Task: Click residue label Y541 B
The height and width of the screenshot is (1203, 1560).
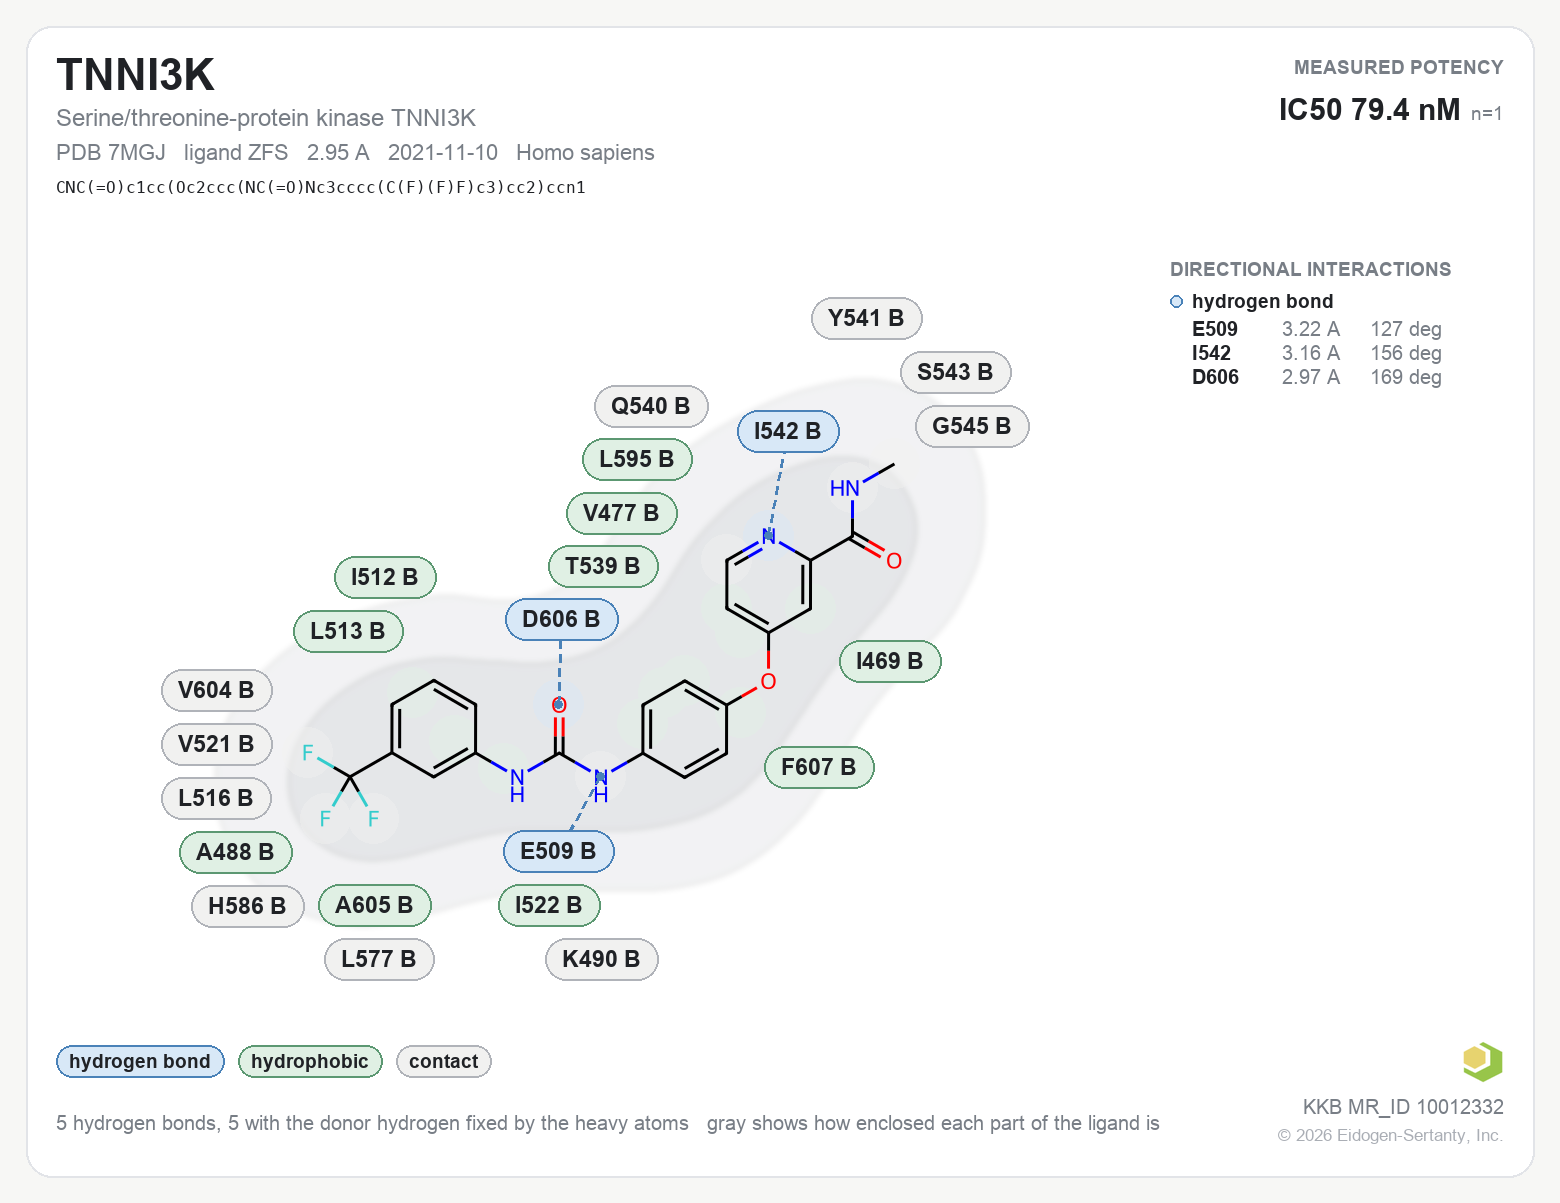Action: point(866,318)
